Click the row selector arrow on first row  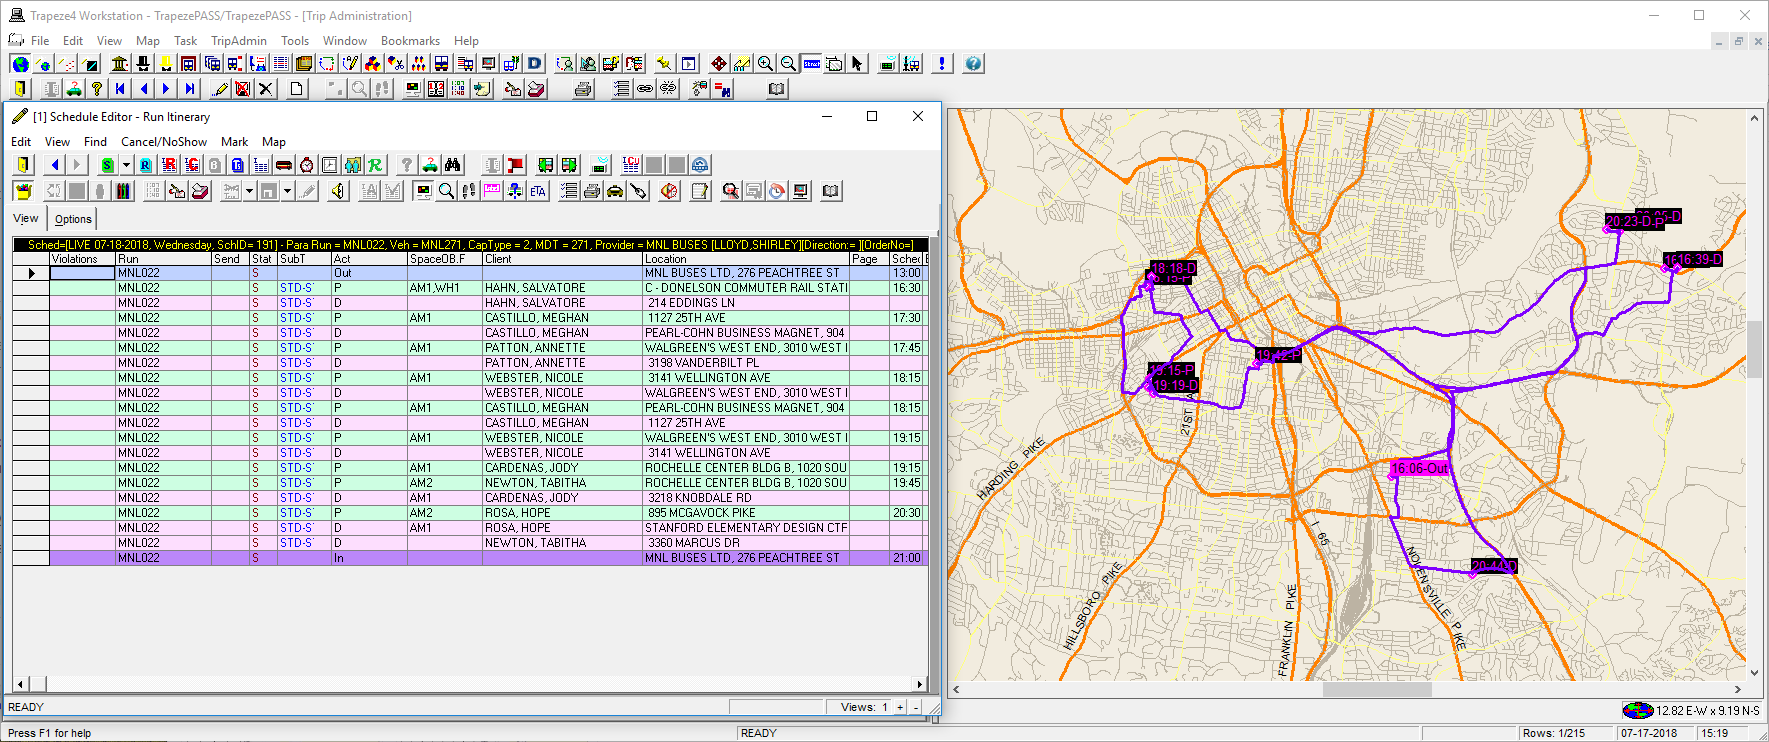(x=31, y=273)
